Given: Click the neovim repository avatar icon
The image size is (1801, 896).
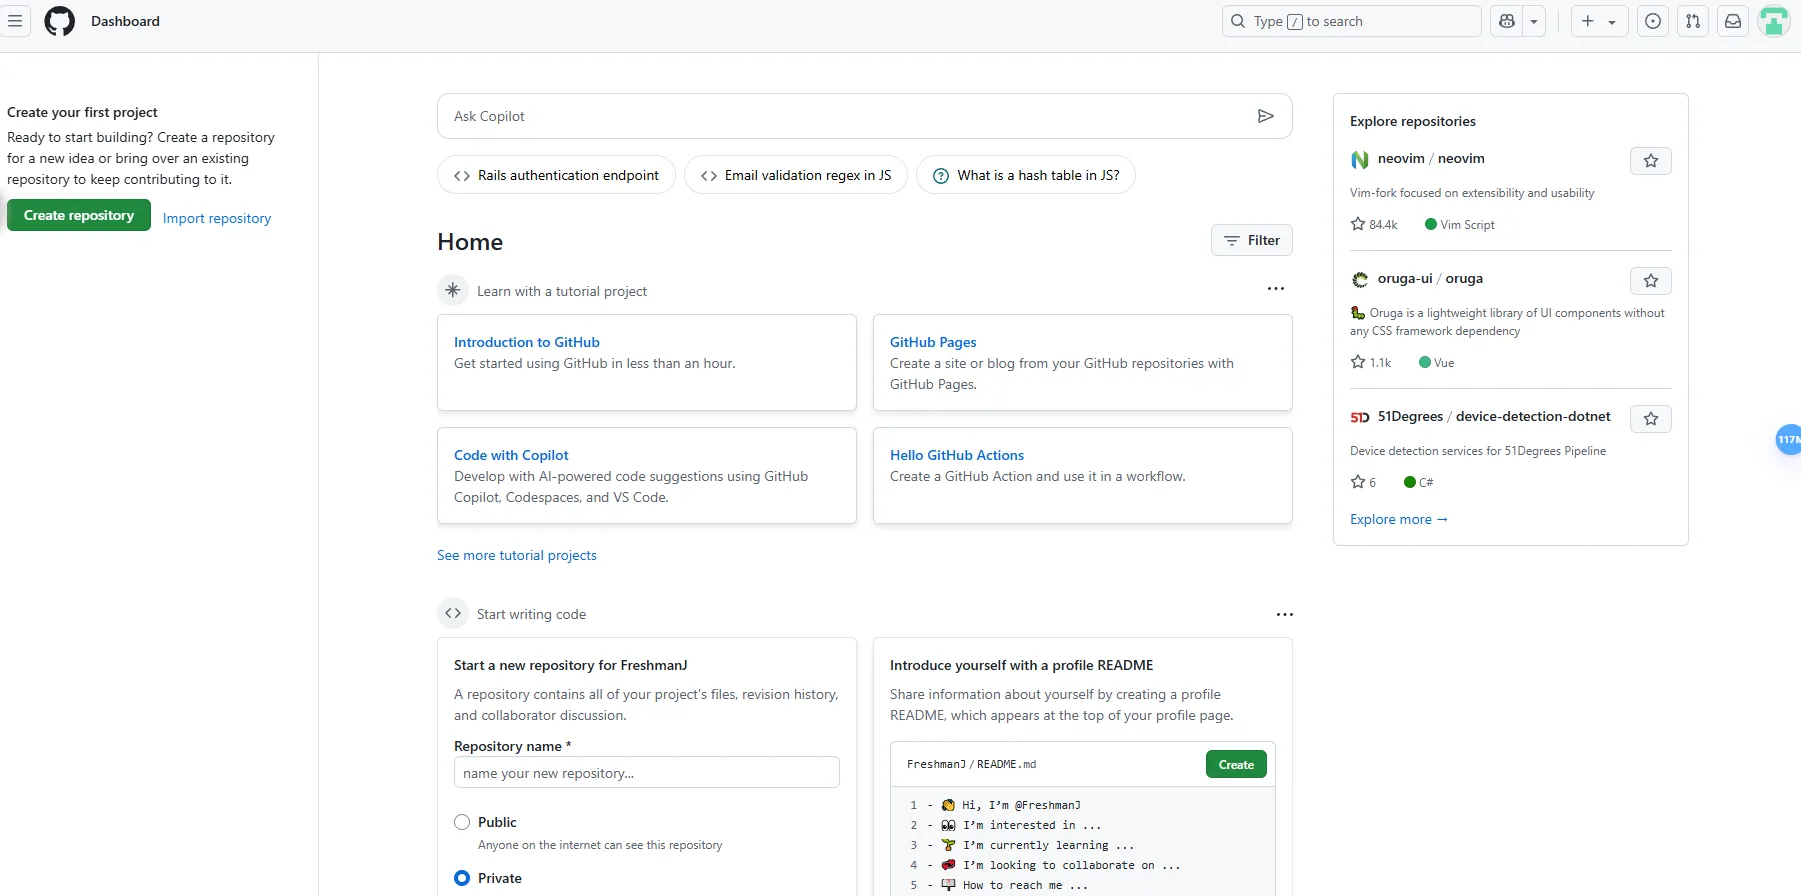Looking at the screenshot, I should [1360, 159].
